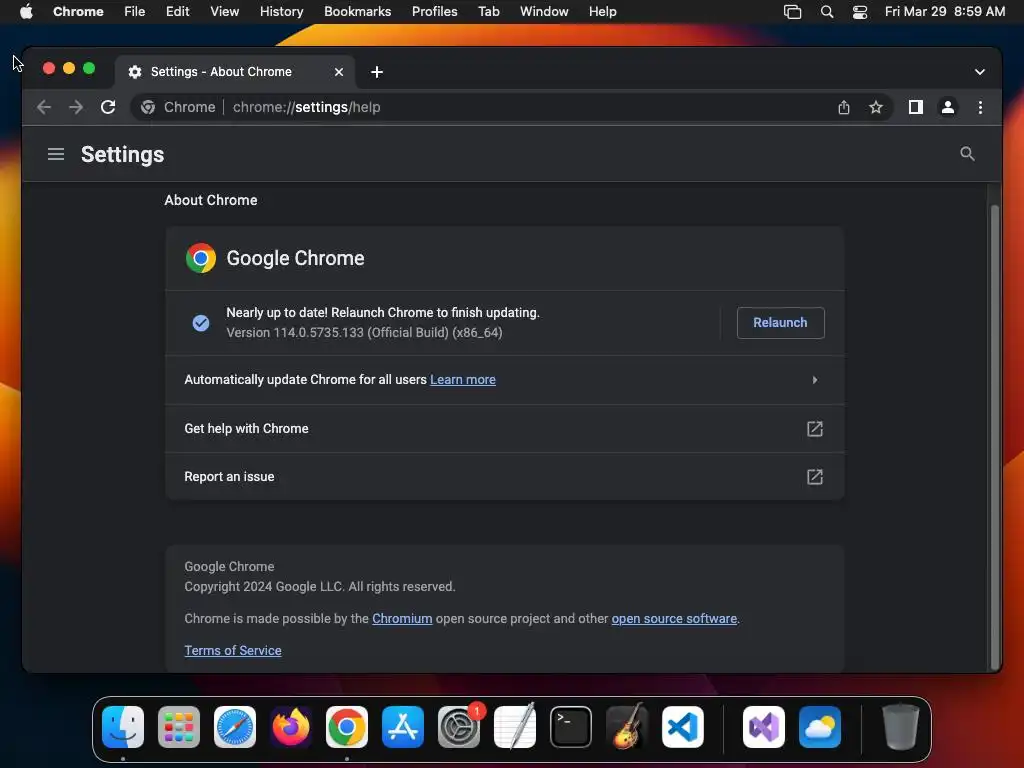
Task: Launch Terminal from the Dock
Action: (571, 727)
